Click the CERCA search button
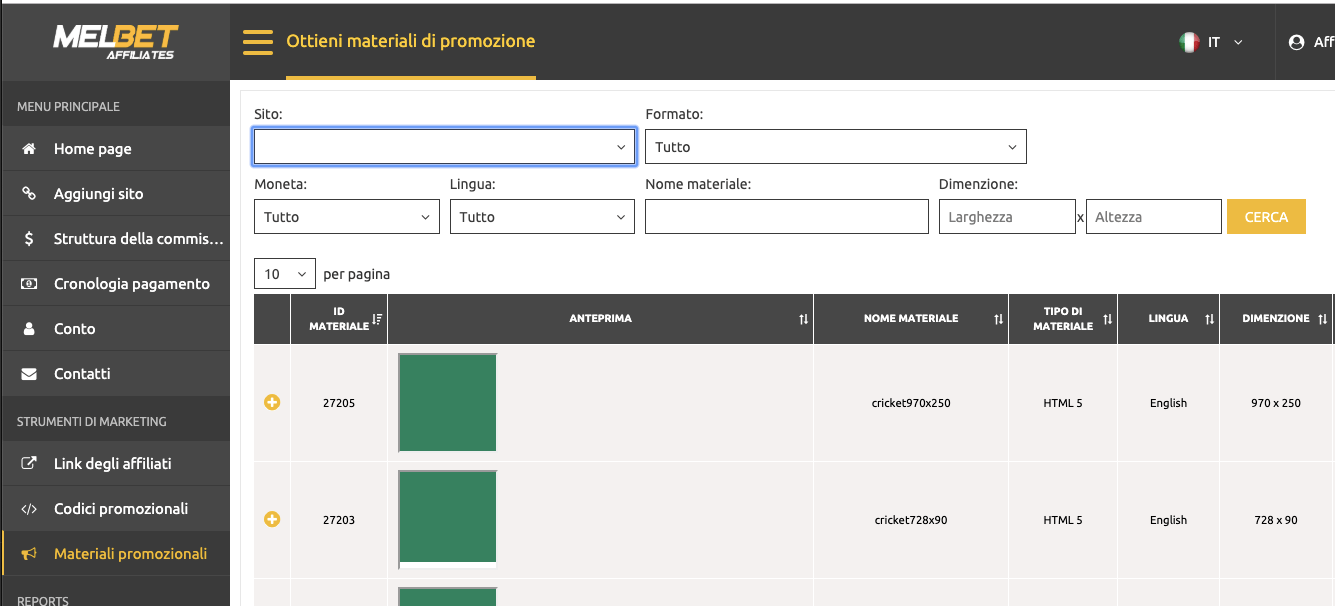The height and width of the screenshot is (606, 1335). [1266, 217]
